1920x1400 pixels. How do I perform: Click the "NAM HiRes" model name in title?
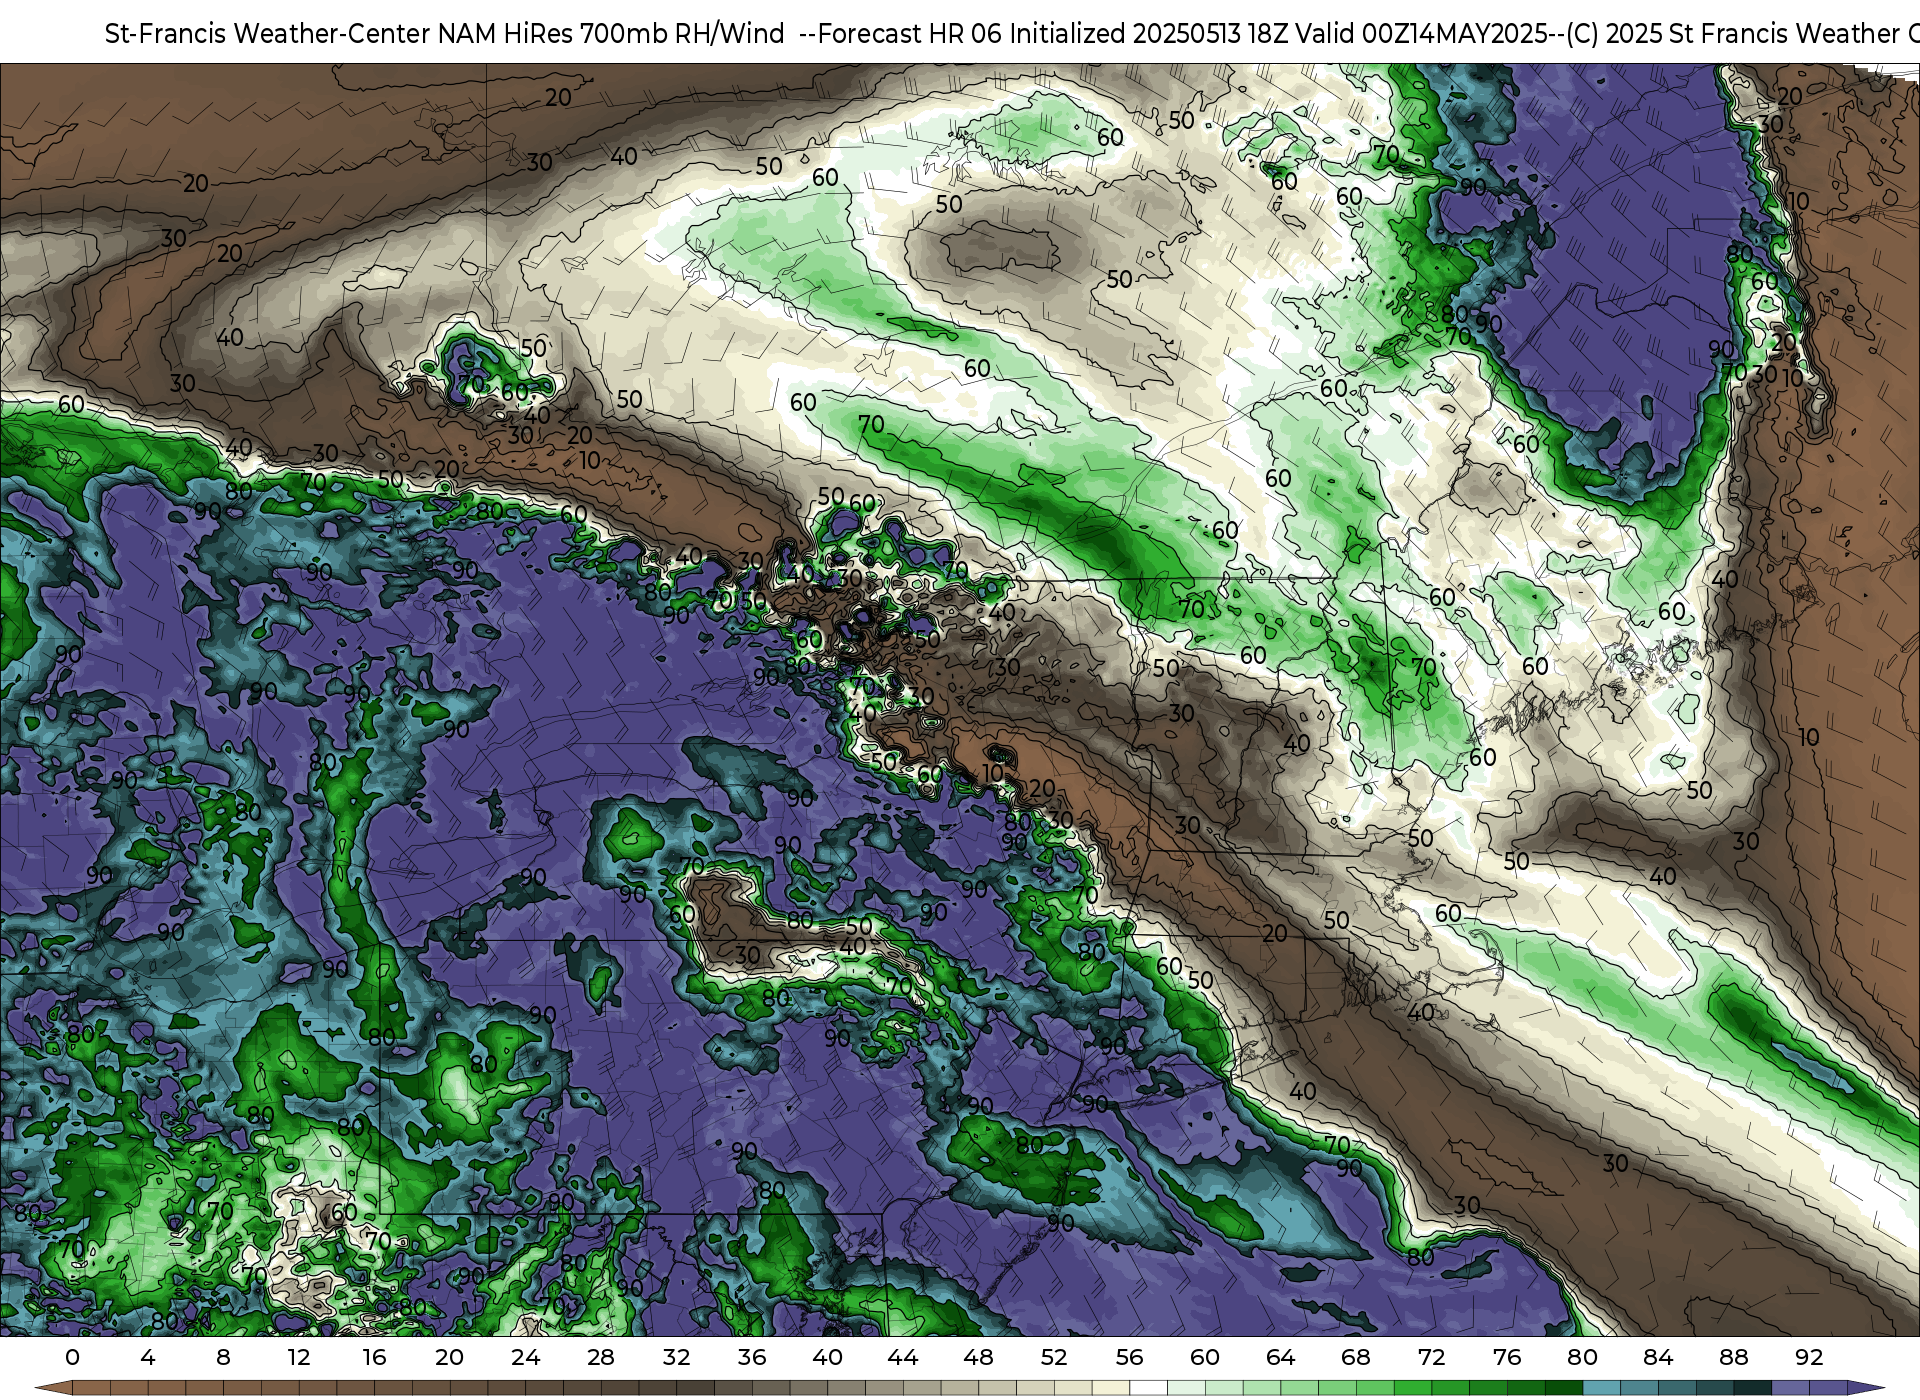tap(506, 34)
